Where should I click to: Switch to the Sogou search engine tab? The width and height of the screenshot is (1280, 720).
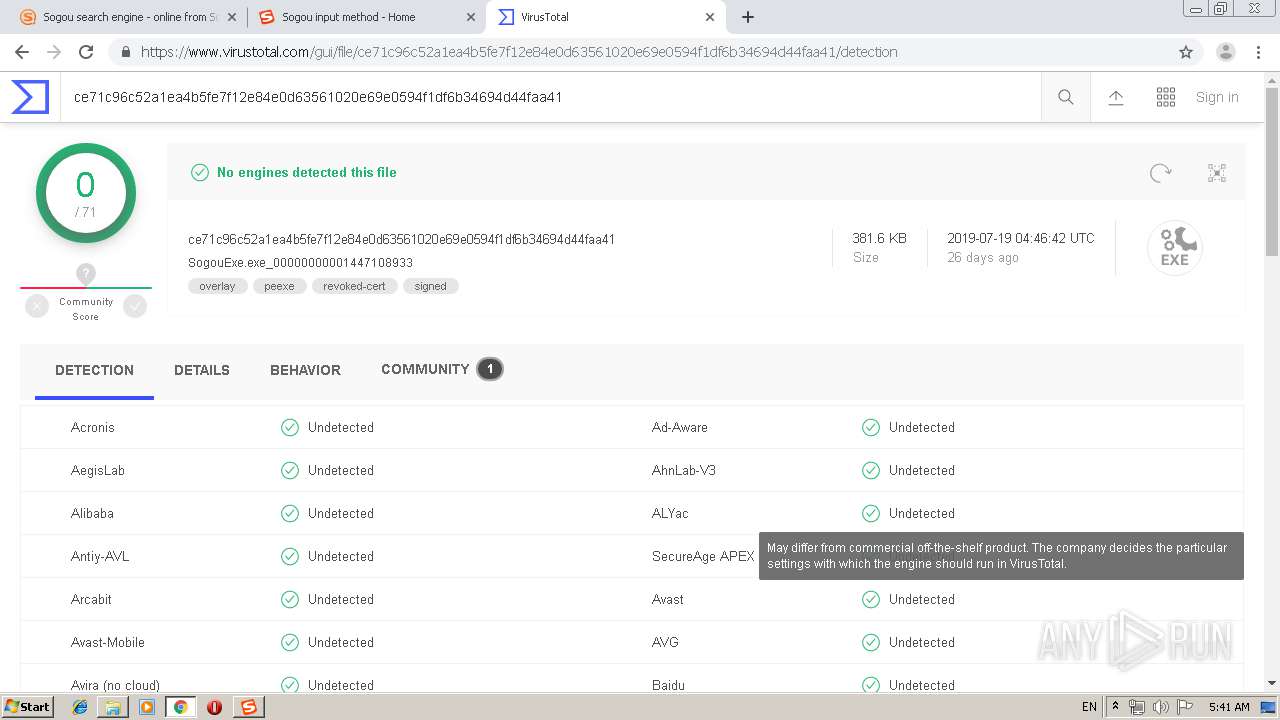pos(127,17)
